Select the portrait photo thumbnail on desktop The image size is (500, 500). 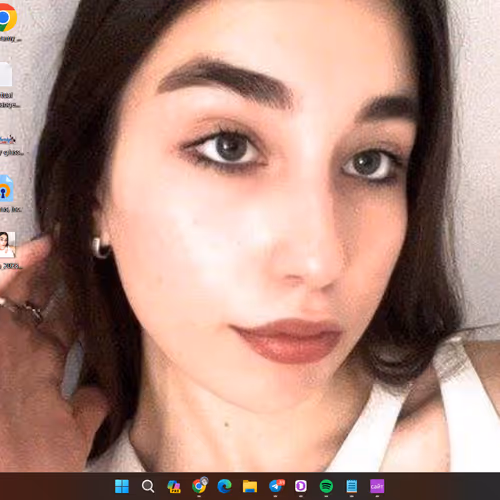click(7, 245)
